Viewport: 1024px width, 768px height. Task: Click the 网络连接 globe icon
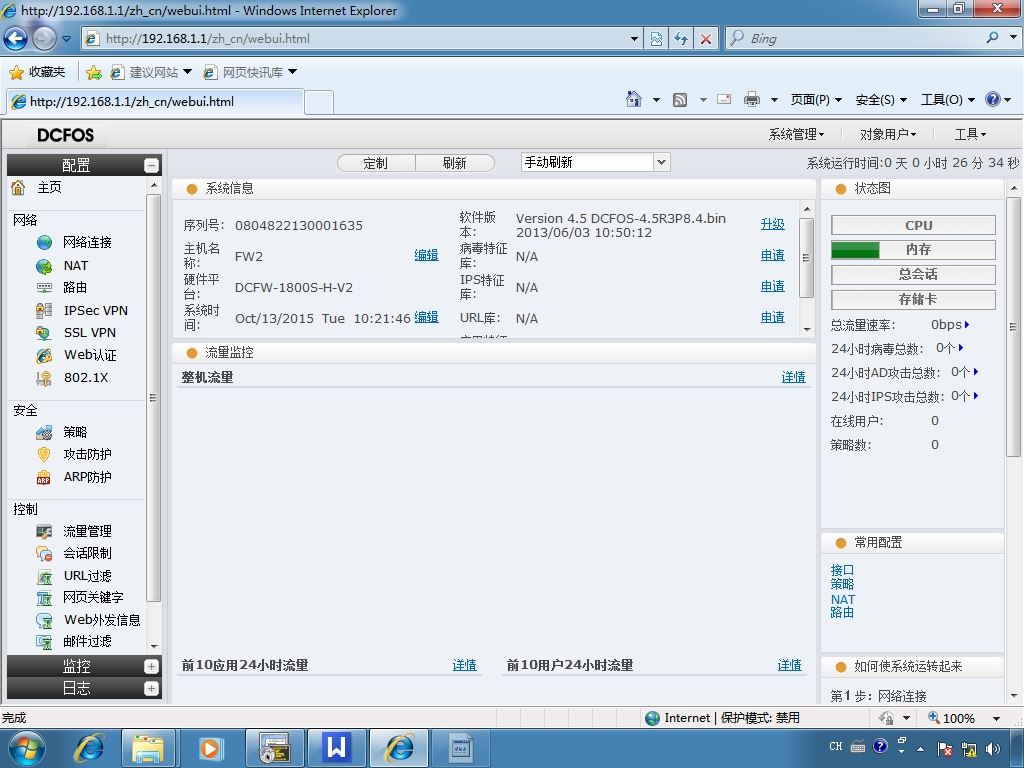pos(44,243)
